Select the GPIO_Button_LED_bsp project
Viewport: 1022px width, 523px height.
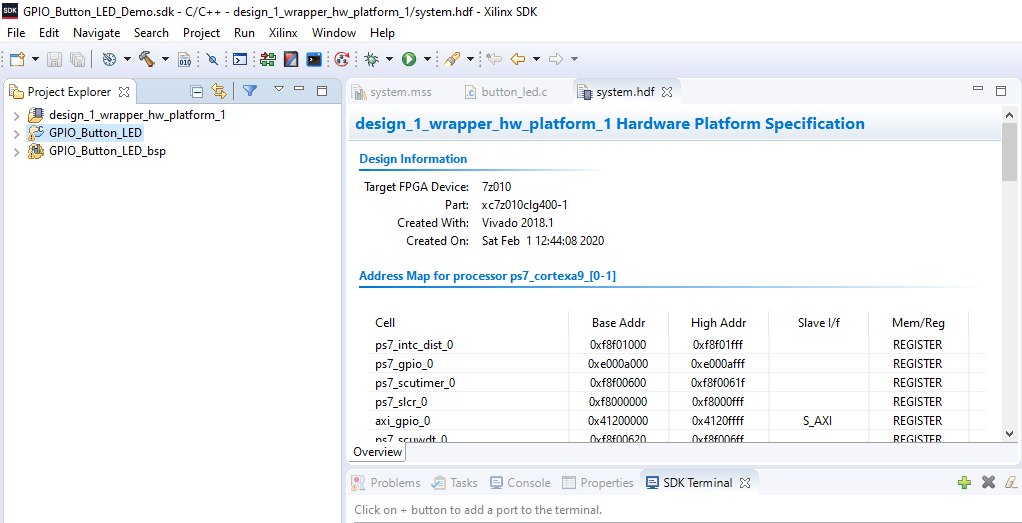click(107, 152)
